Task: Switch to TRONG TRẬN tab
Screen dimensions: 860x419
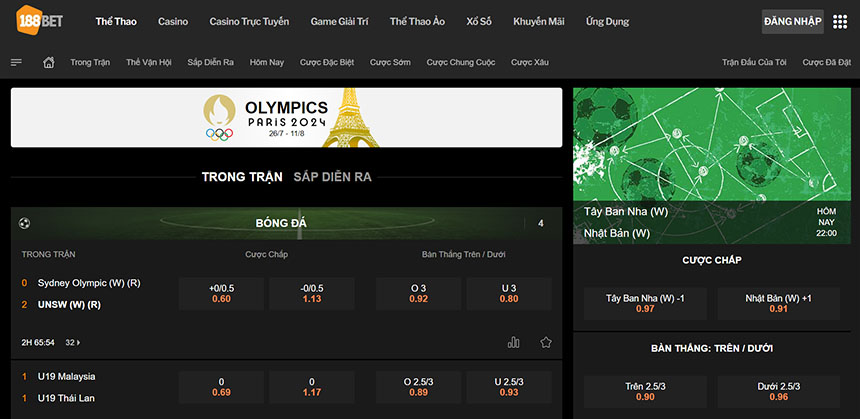Action: click(242, 177)
